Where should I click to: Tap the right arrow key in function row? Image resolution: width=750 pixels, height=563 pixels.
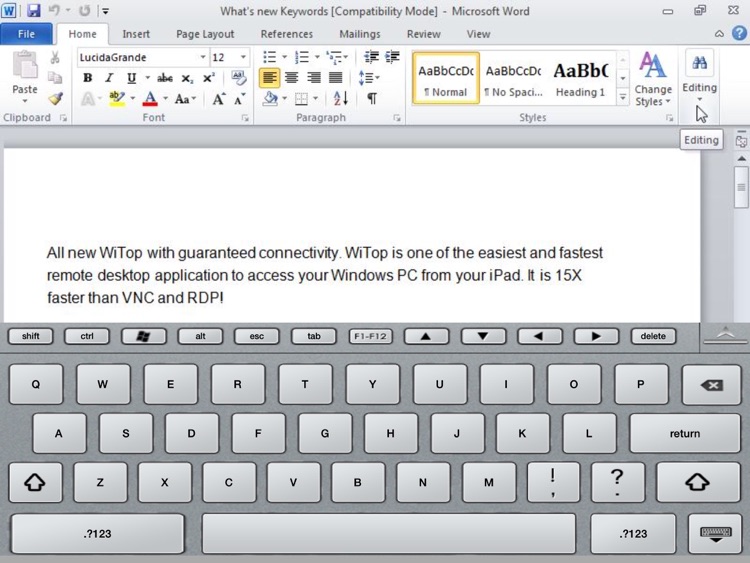[596, 336]
